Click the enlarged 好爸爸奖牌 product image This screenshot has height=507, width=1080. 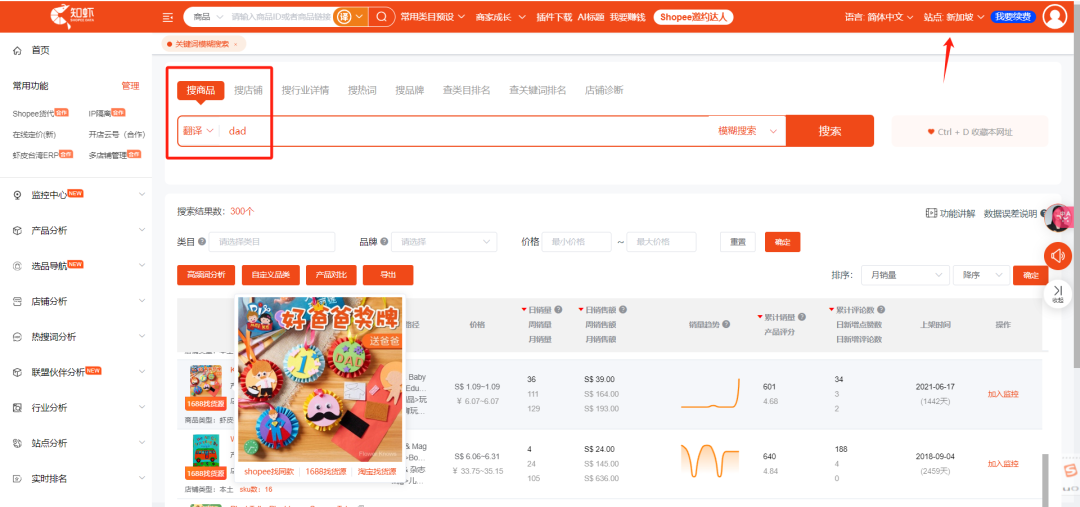320,379
